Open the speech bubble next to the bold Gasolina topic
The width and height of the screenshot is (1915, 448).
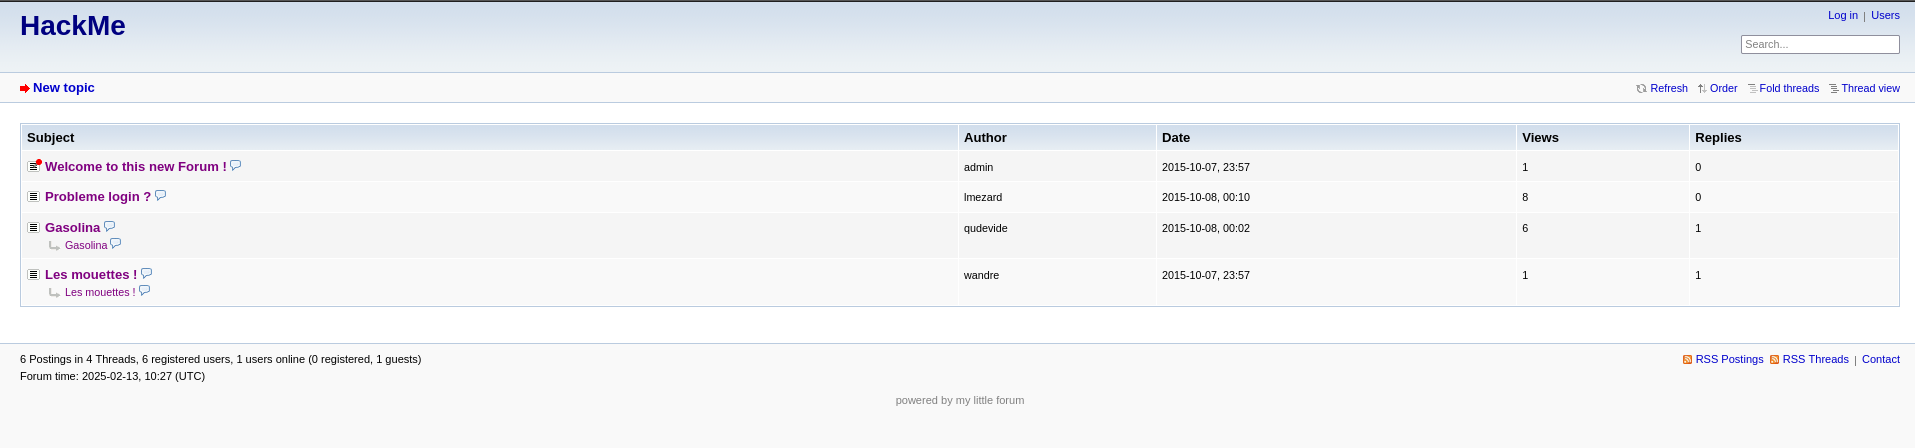click(110, 226)
